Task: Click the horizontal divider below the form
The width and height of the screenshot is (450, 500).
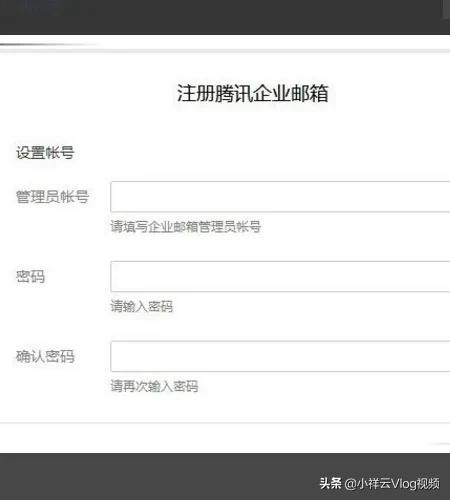Action: click(x=225, y=423)
